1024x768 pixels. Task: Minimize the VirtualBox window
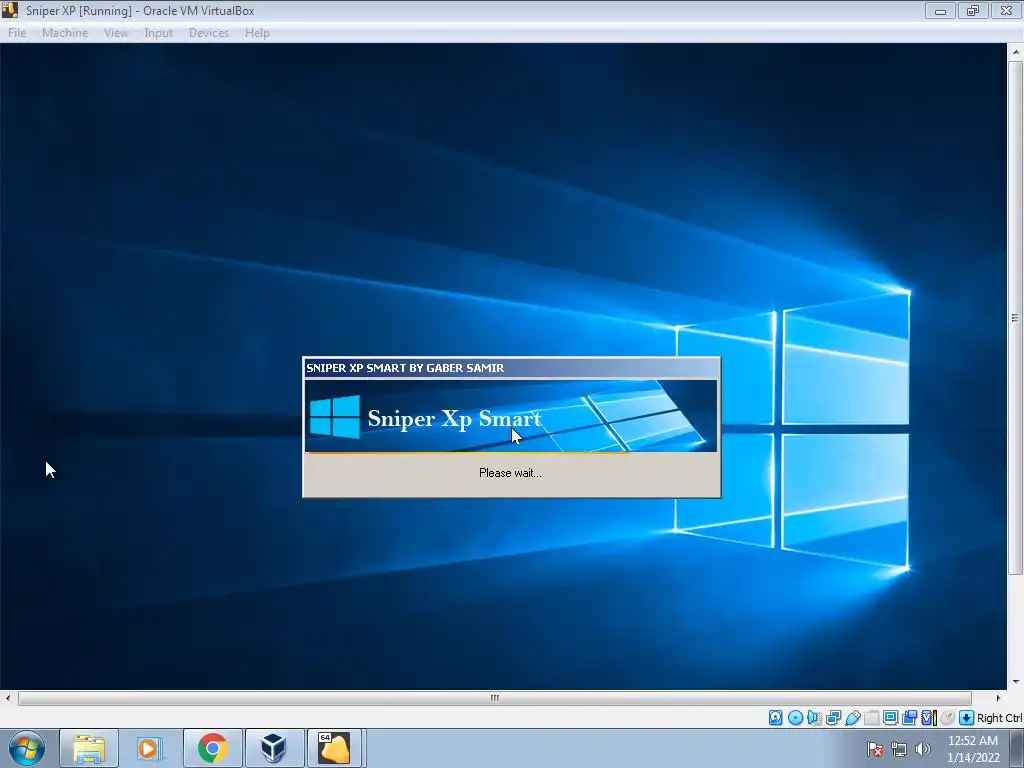pos(940,10)
